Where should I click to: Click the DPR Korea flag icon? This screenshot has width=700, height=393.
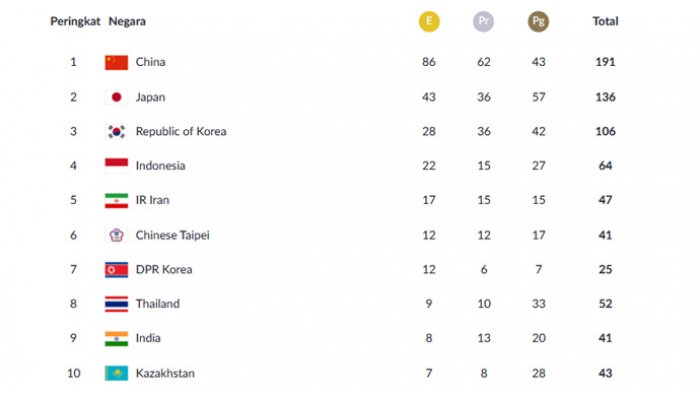(x=117, y=270)
